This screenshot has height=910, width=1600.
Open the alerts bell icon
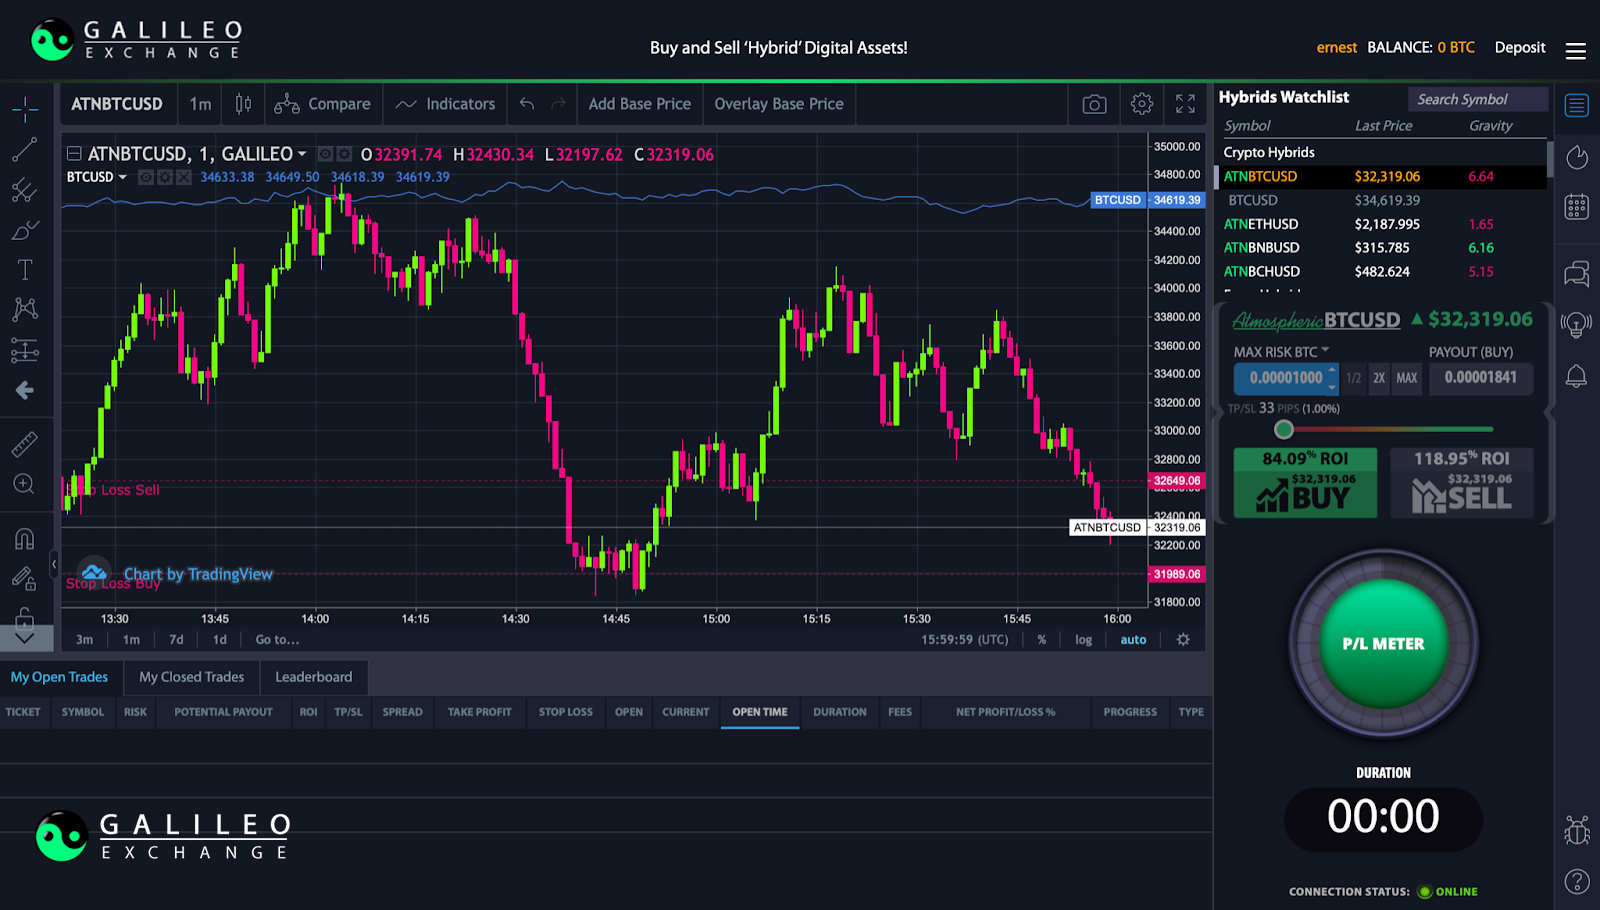[1576, 376]
